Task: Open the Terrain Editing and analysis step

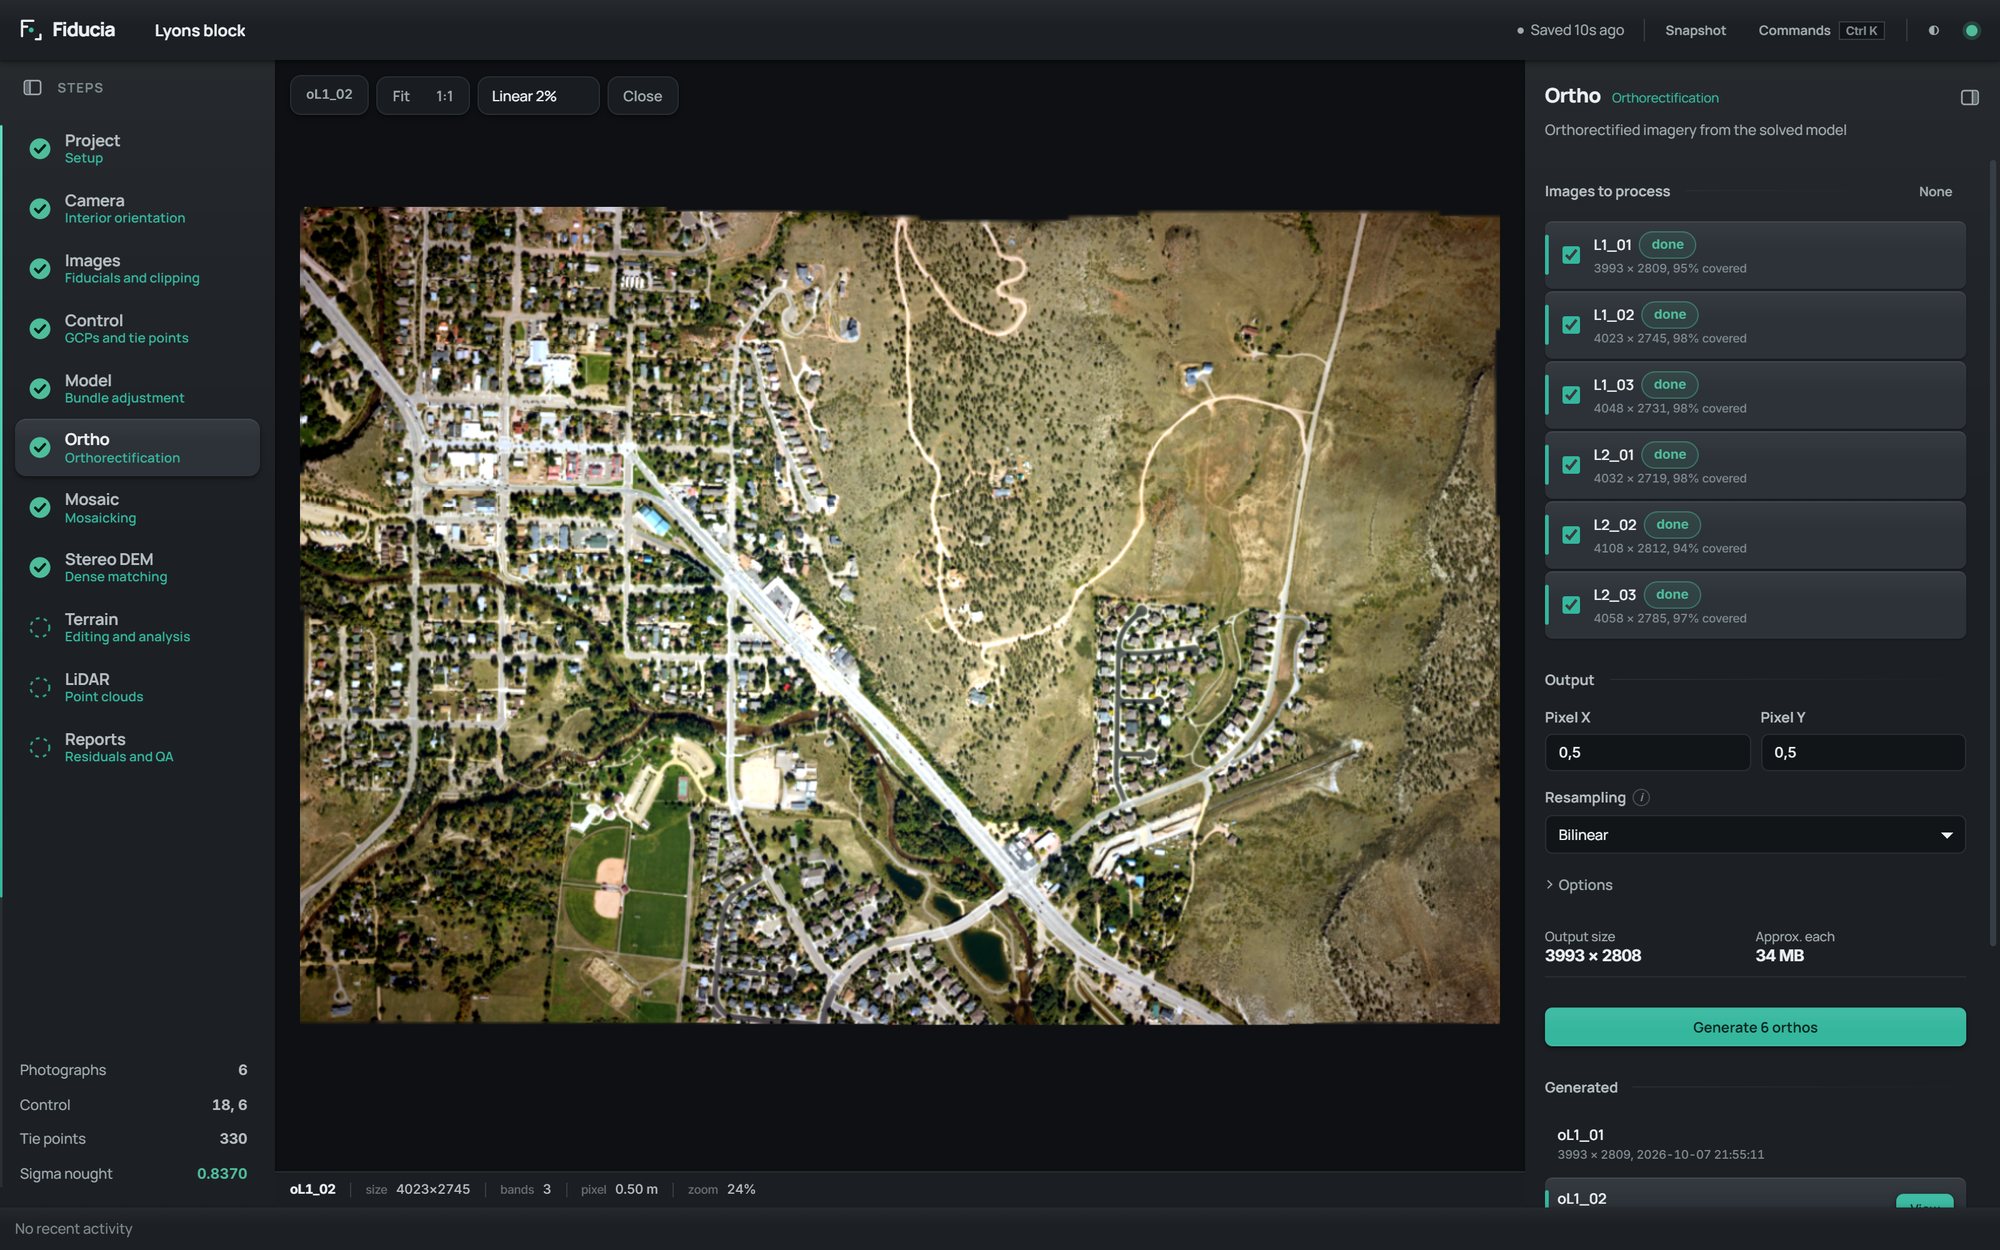Action: [x=137, y=627]
